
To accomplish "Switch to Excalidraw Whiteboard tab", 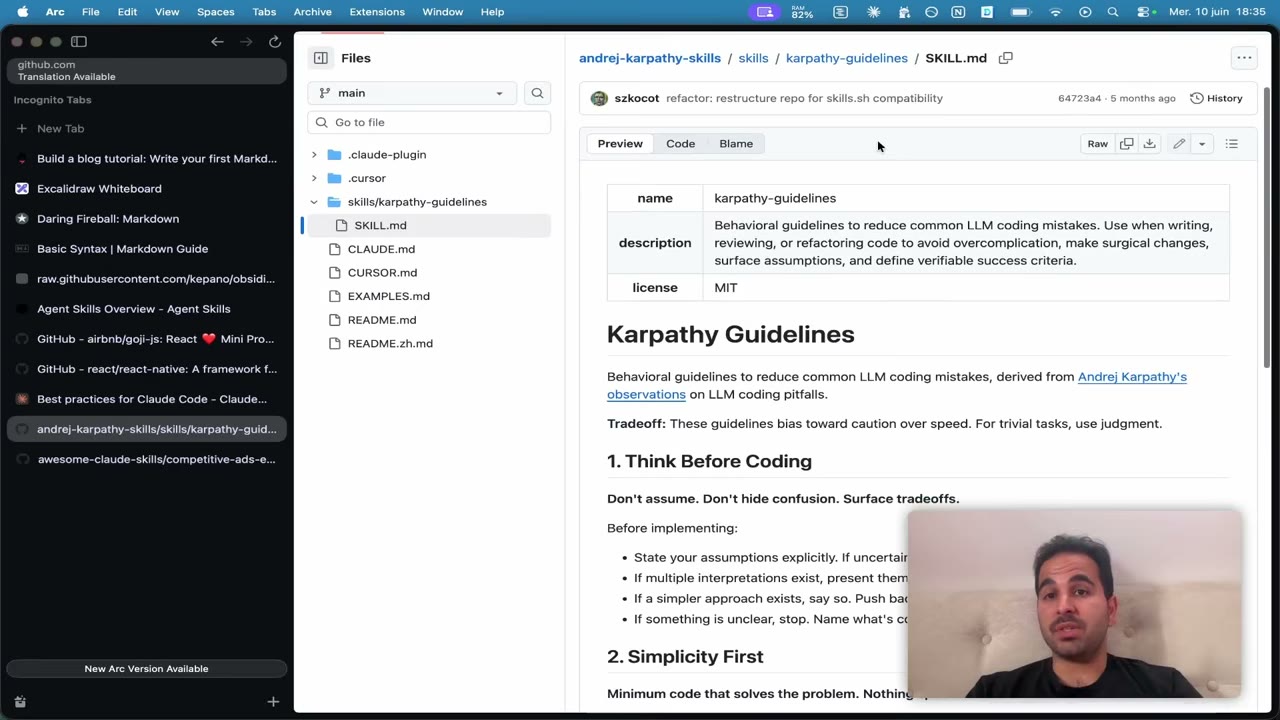I will 146,188.
